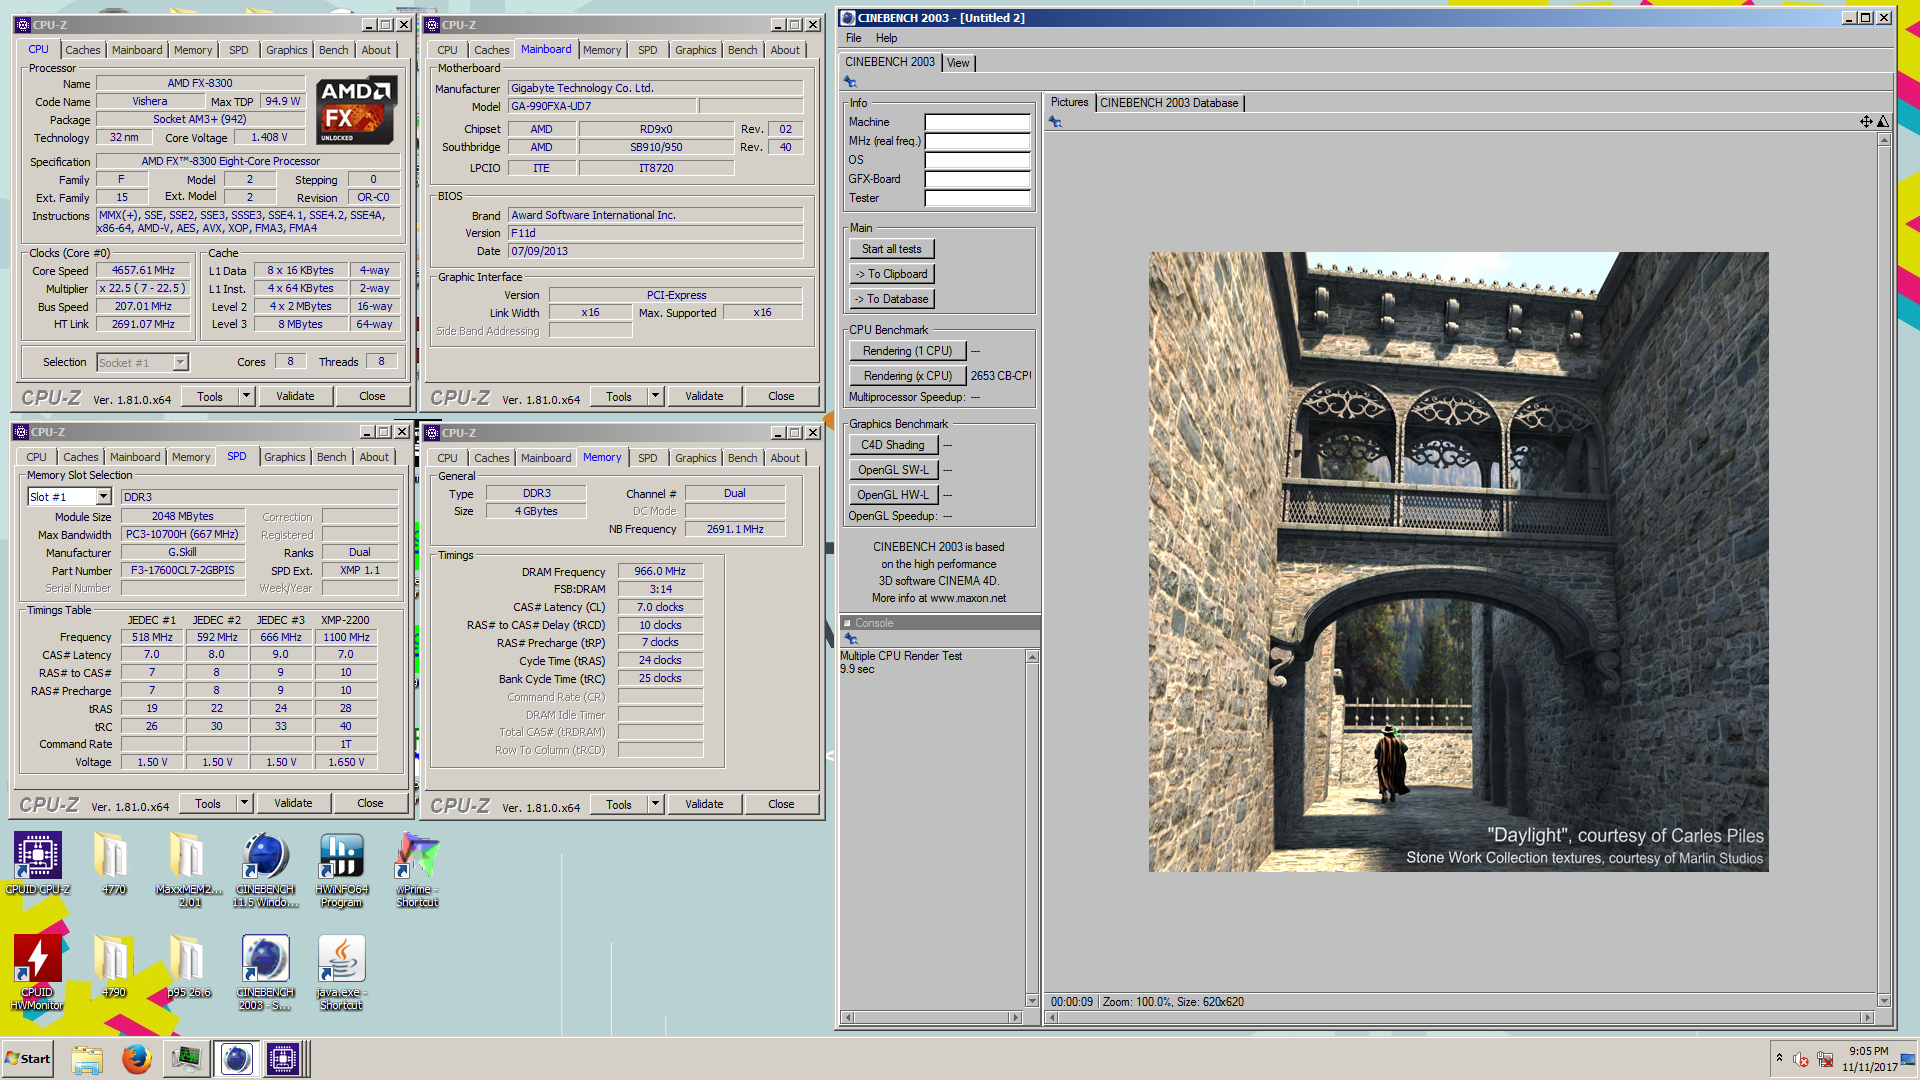Click the GFX-Board input field

click(x=977, y=179)
